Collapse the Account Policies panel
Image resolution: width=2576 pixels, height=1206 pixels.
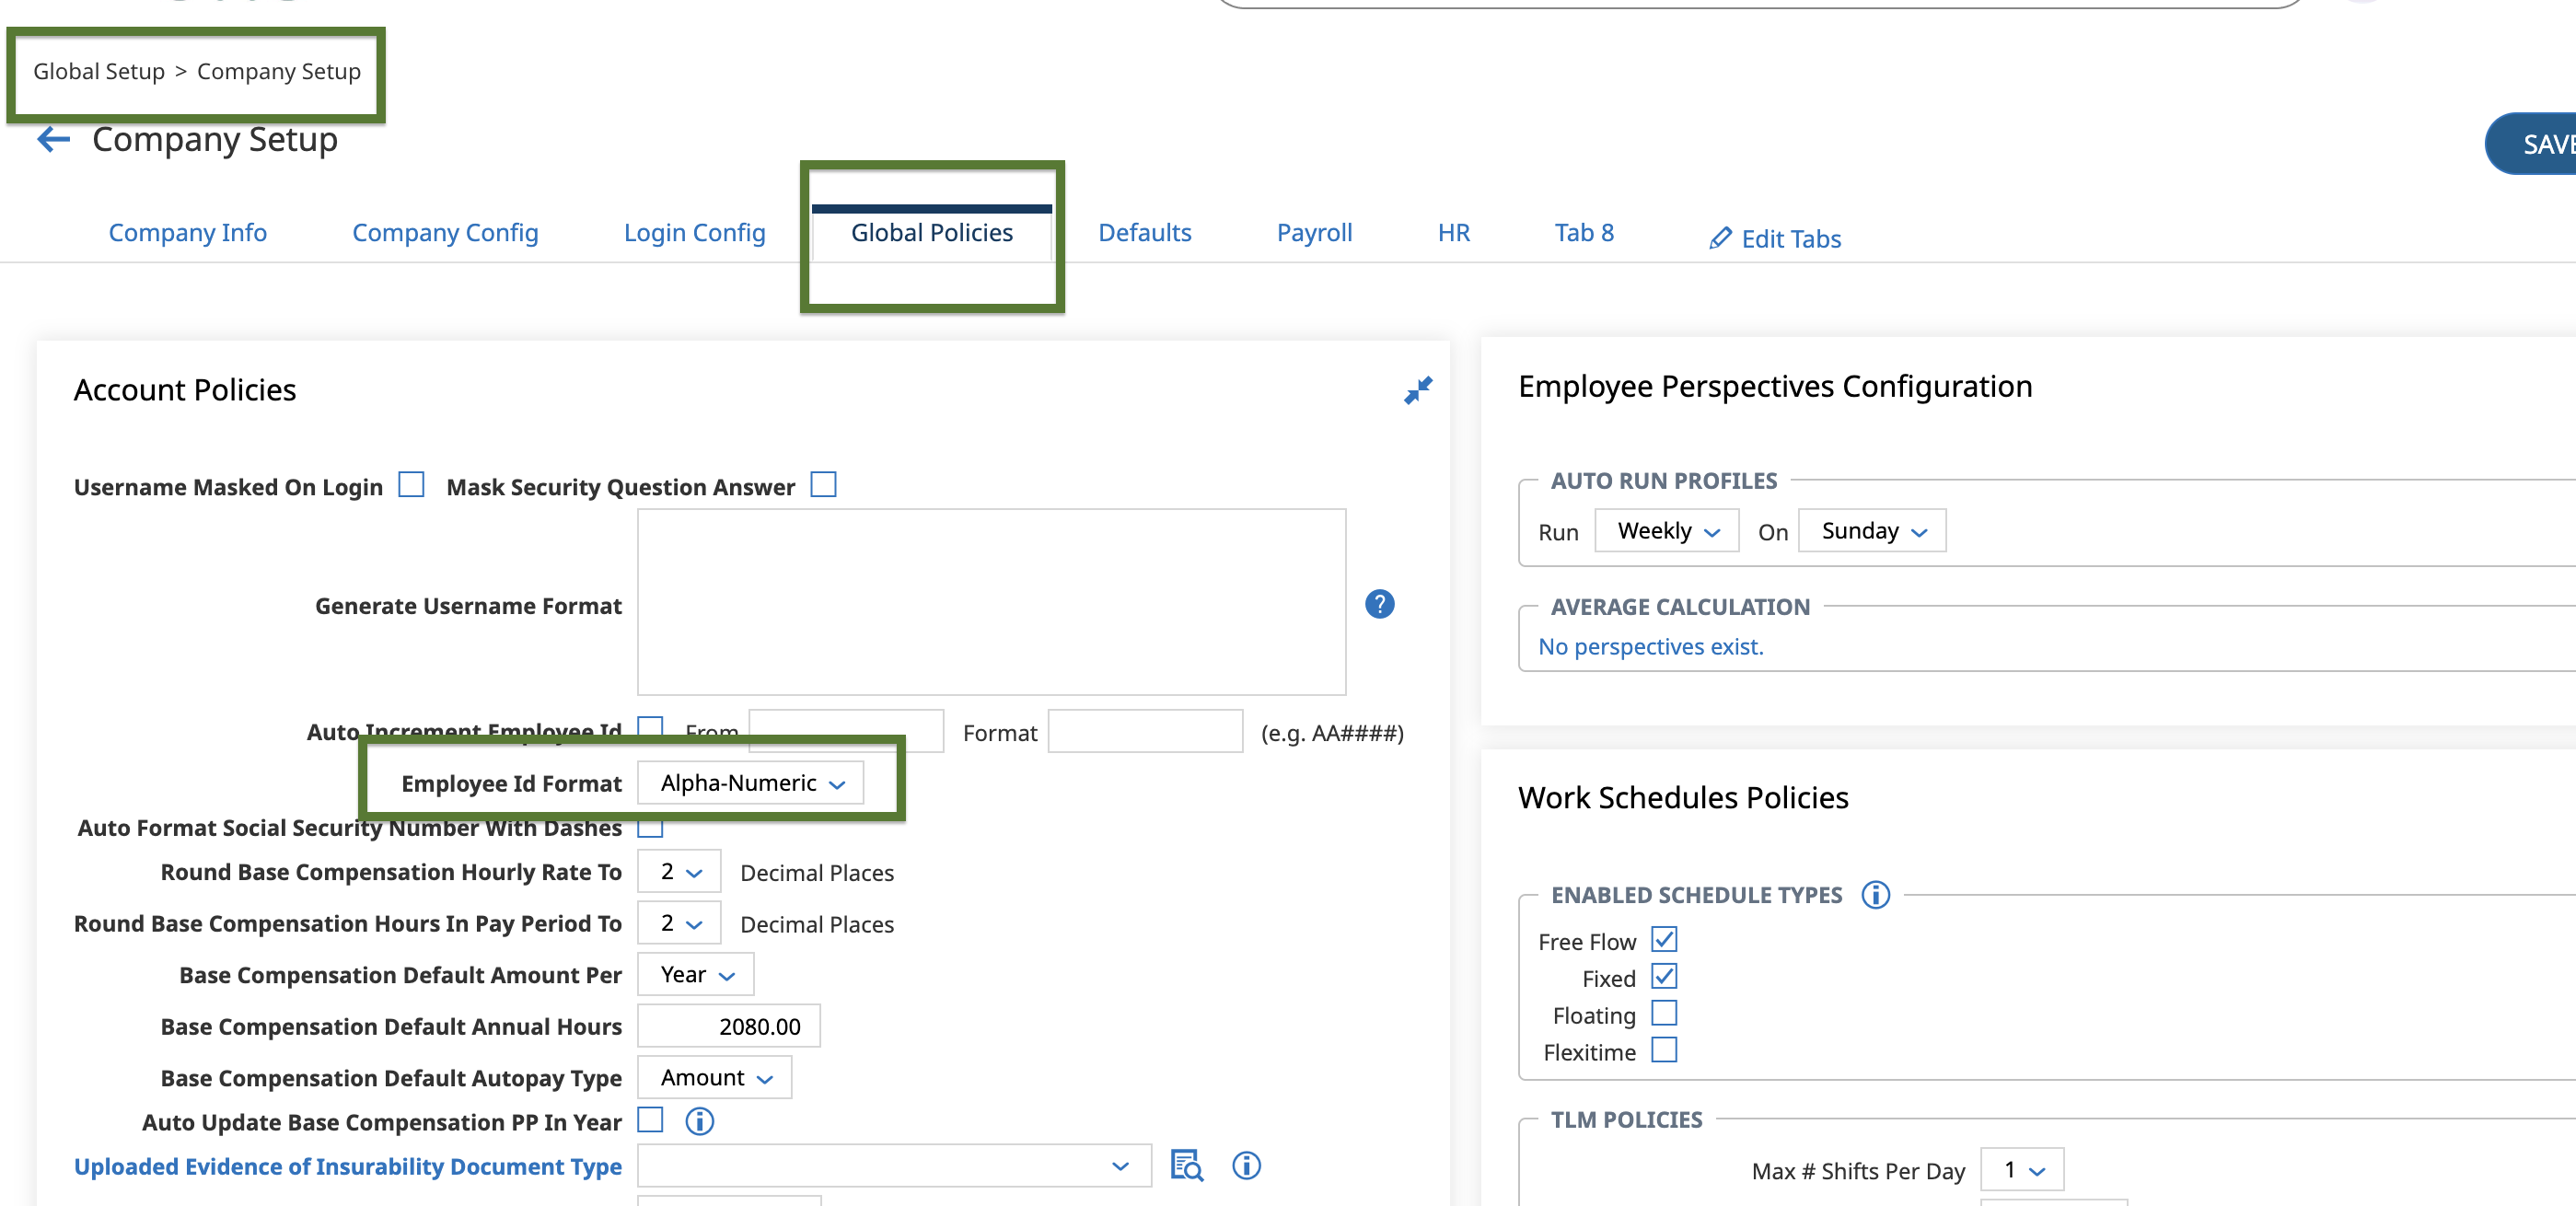tap(1419, 390)
